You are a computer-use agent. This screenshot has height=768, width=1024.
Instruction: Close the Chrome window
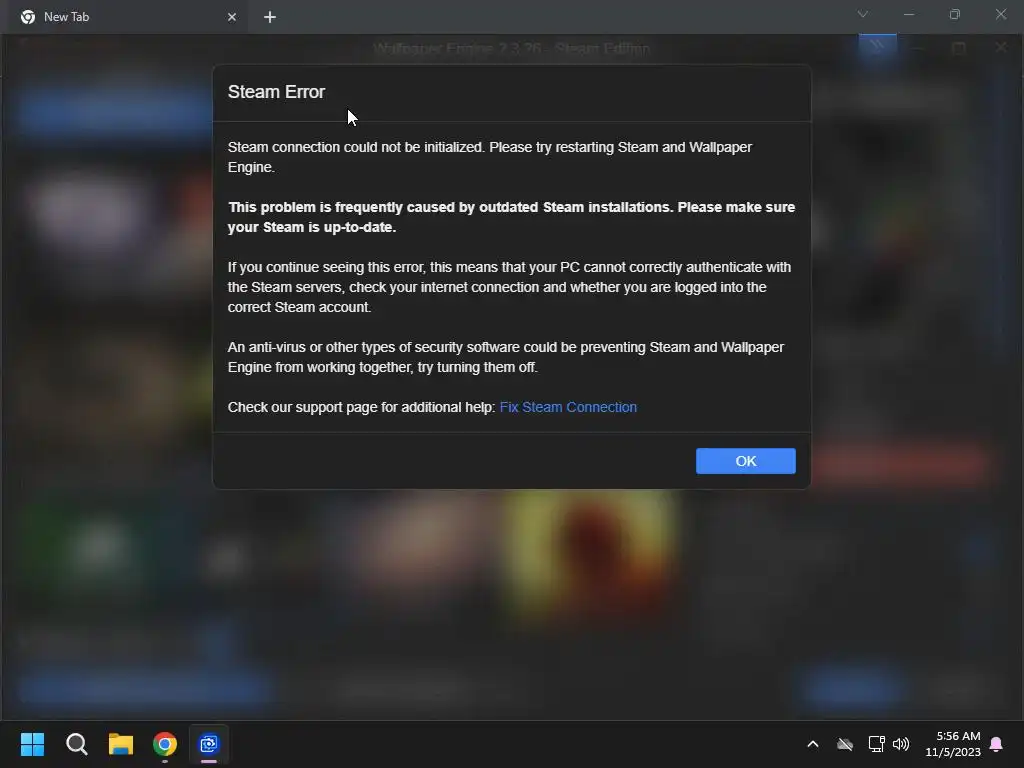[1000, 14]
